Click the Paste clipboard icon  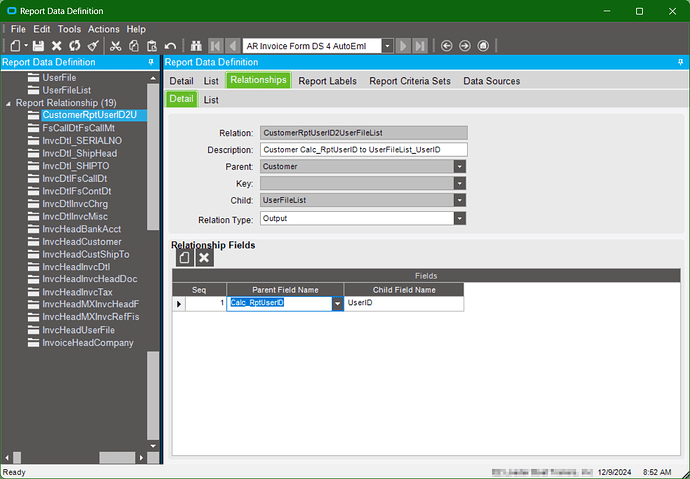152,46
